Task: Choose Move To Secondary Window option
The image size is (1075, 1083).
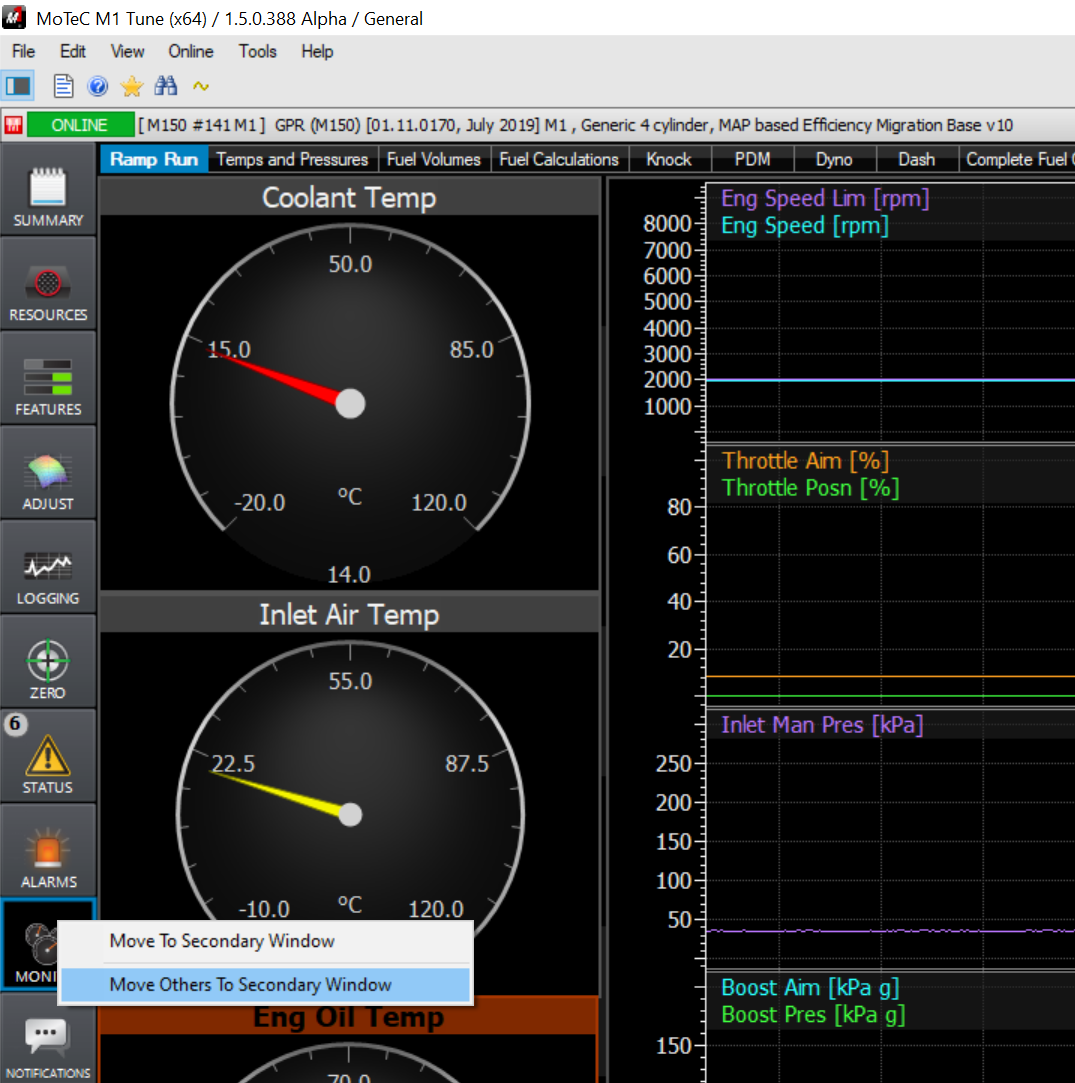Action: (222, 941)
